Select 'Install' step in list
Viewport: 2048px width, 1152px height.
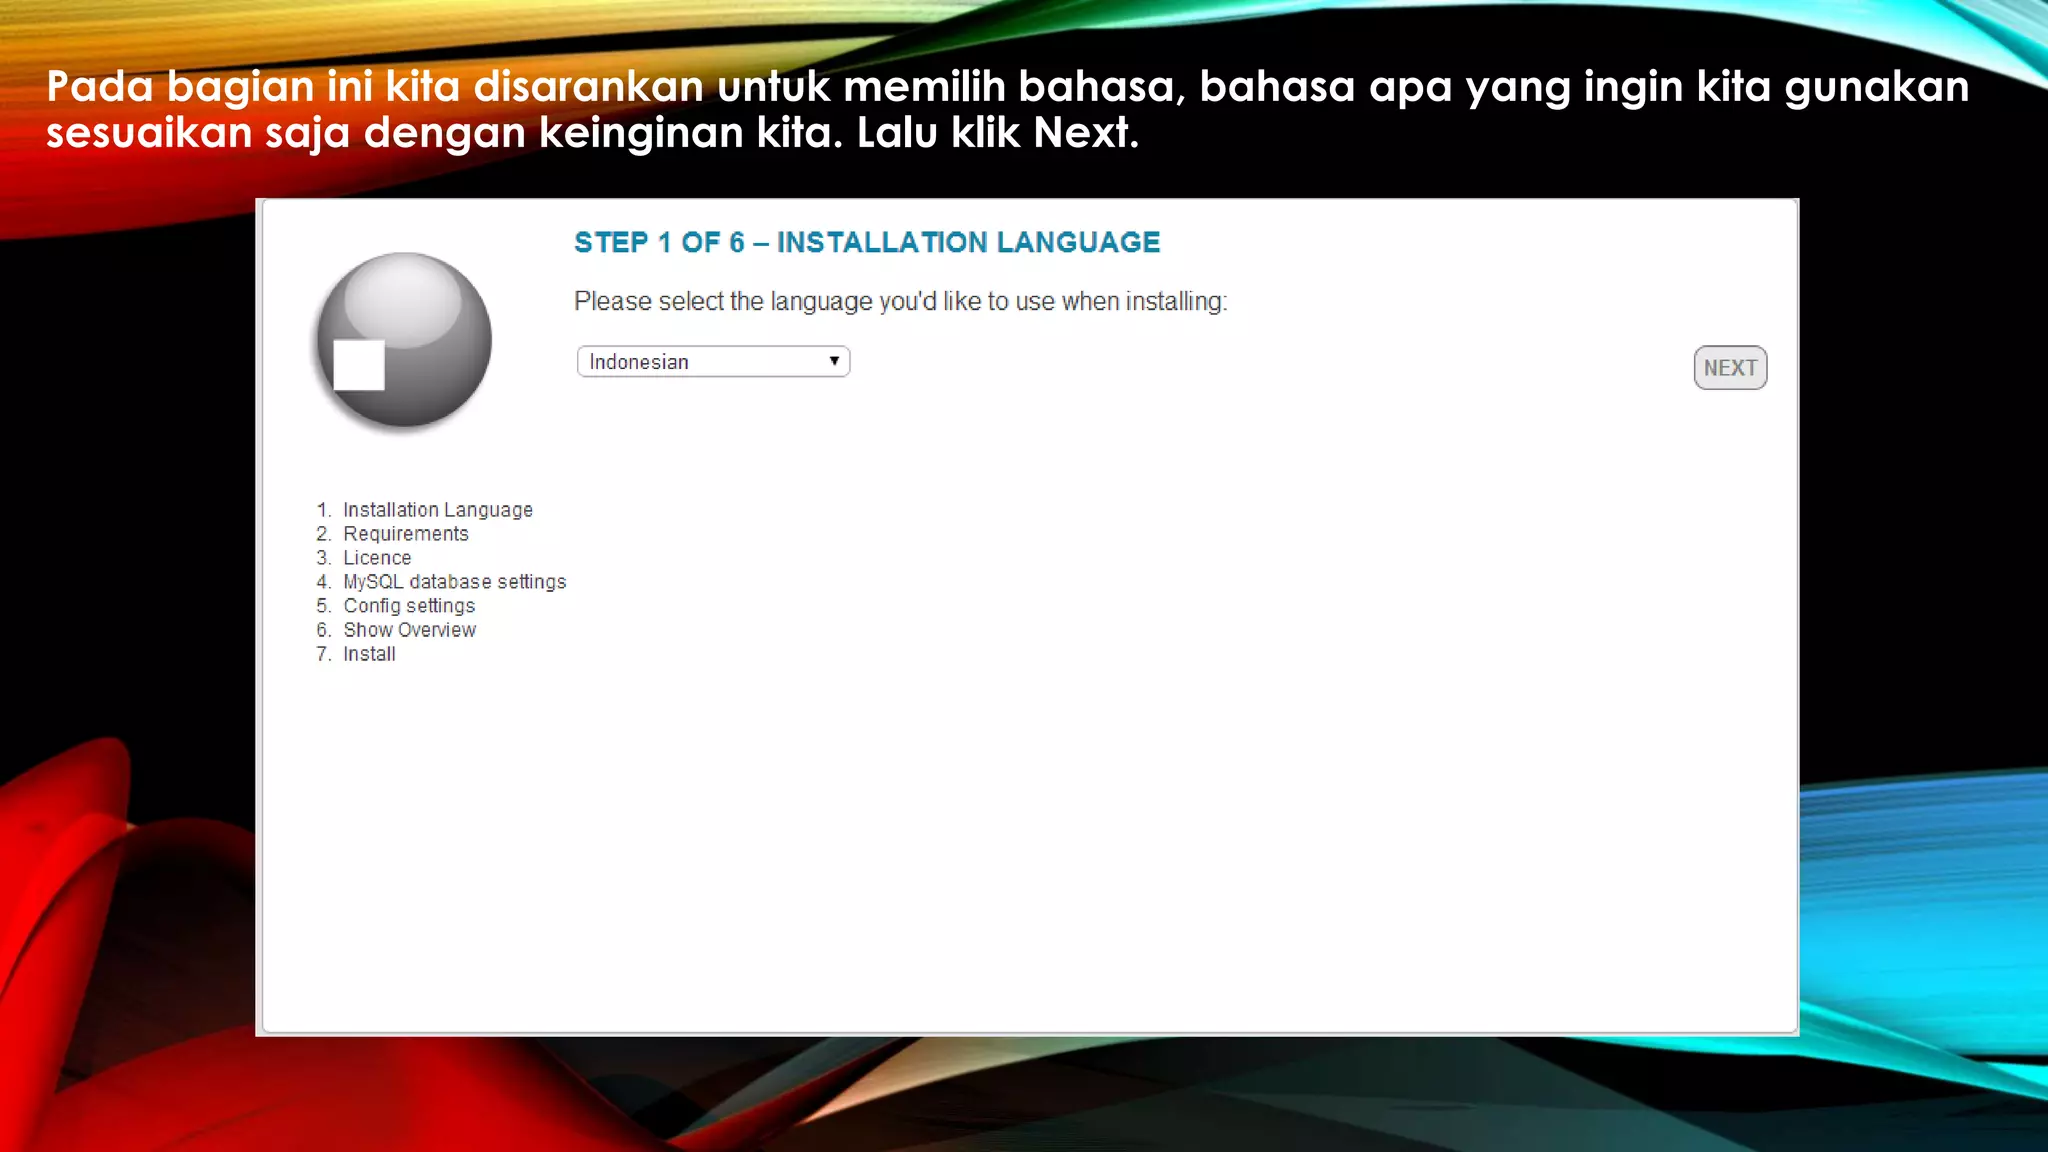[369, 654]
